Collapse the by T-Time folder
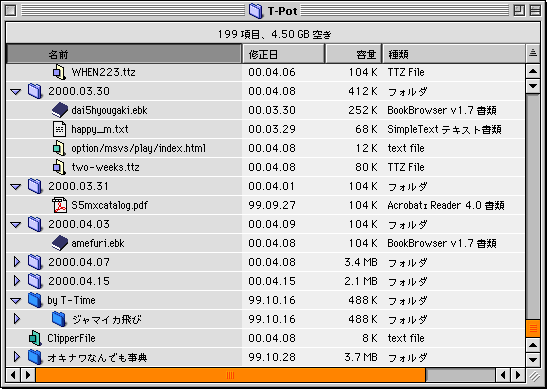 click(x=16, y=301)
